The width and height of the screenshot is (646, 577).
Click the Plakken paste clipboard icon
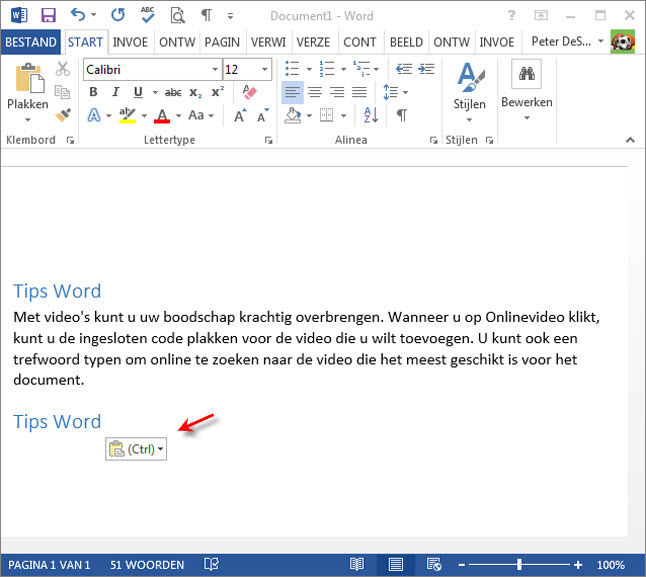coord(28,77)
